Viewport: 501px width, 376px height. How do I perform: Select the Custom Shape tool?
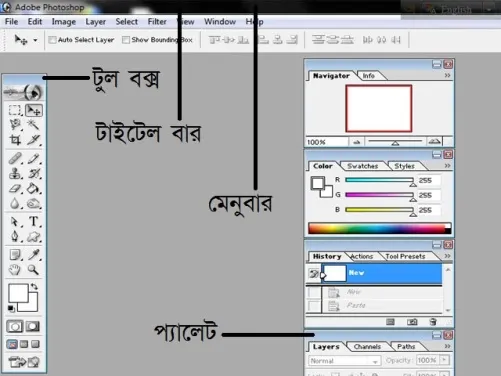coord(34,237)
